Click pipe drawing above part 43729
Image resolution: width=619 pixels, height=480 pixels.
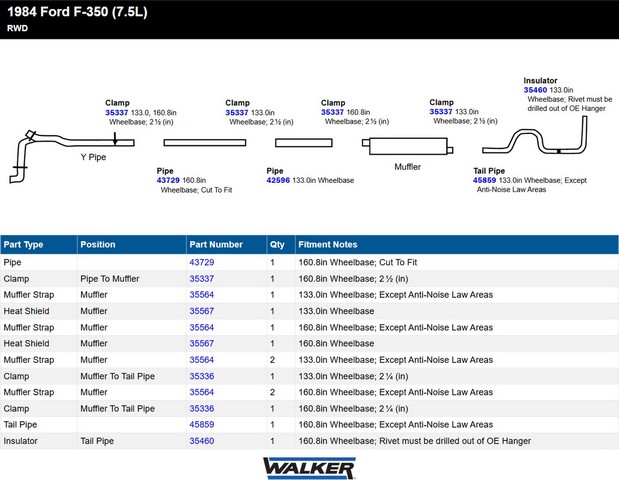[205, 142]
